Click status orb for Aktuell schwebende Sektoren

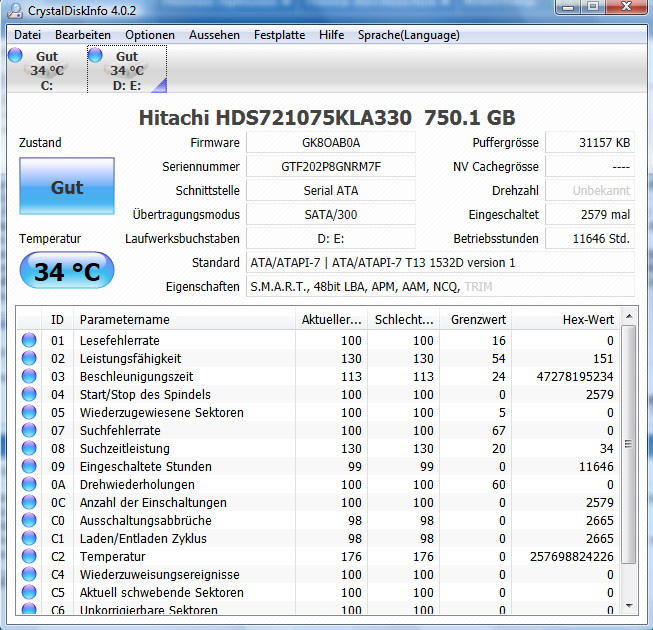(29, 592)
